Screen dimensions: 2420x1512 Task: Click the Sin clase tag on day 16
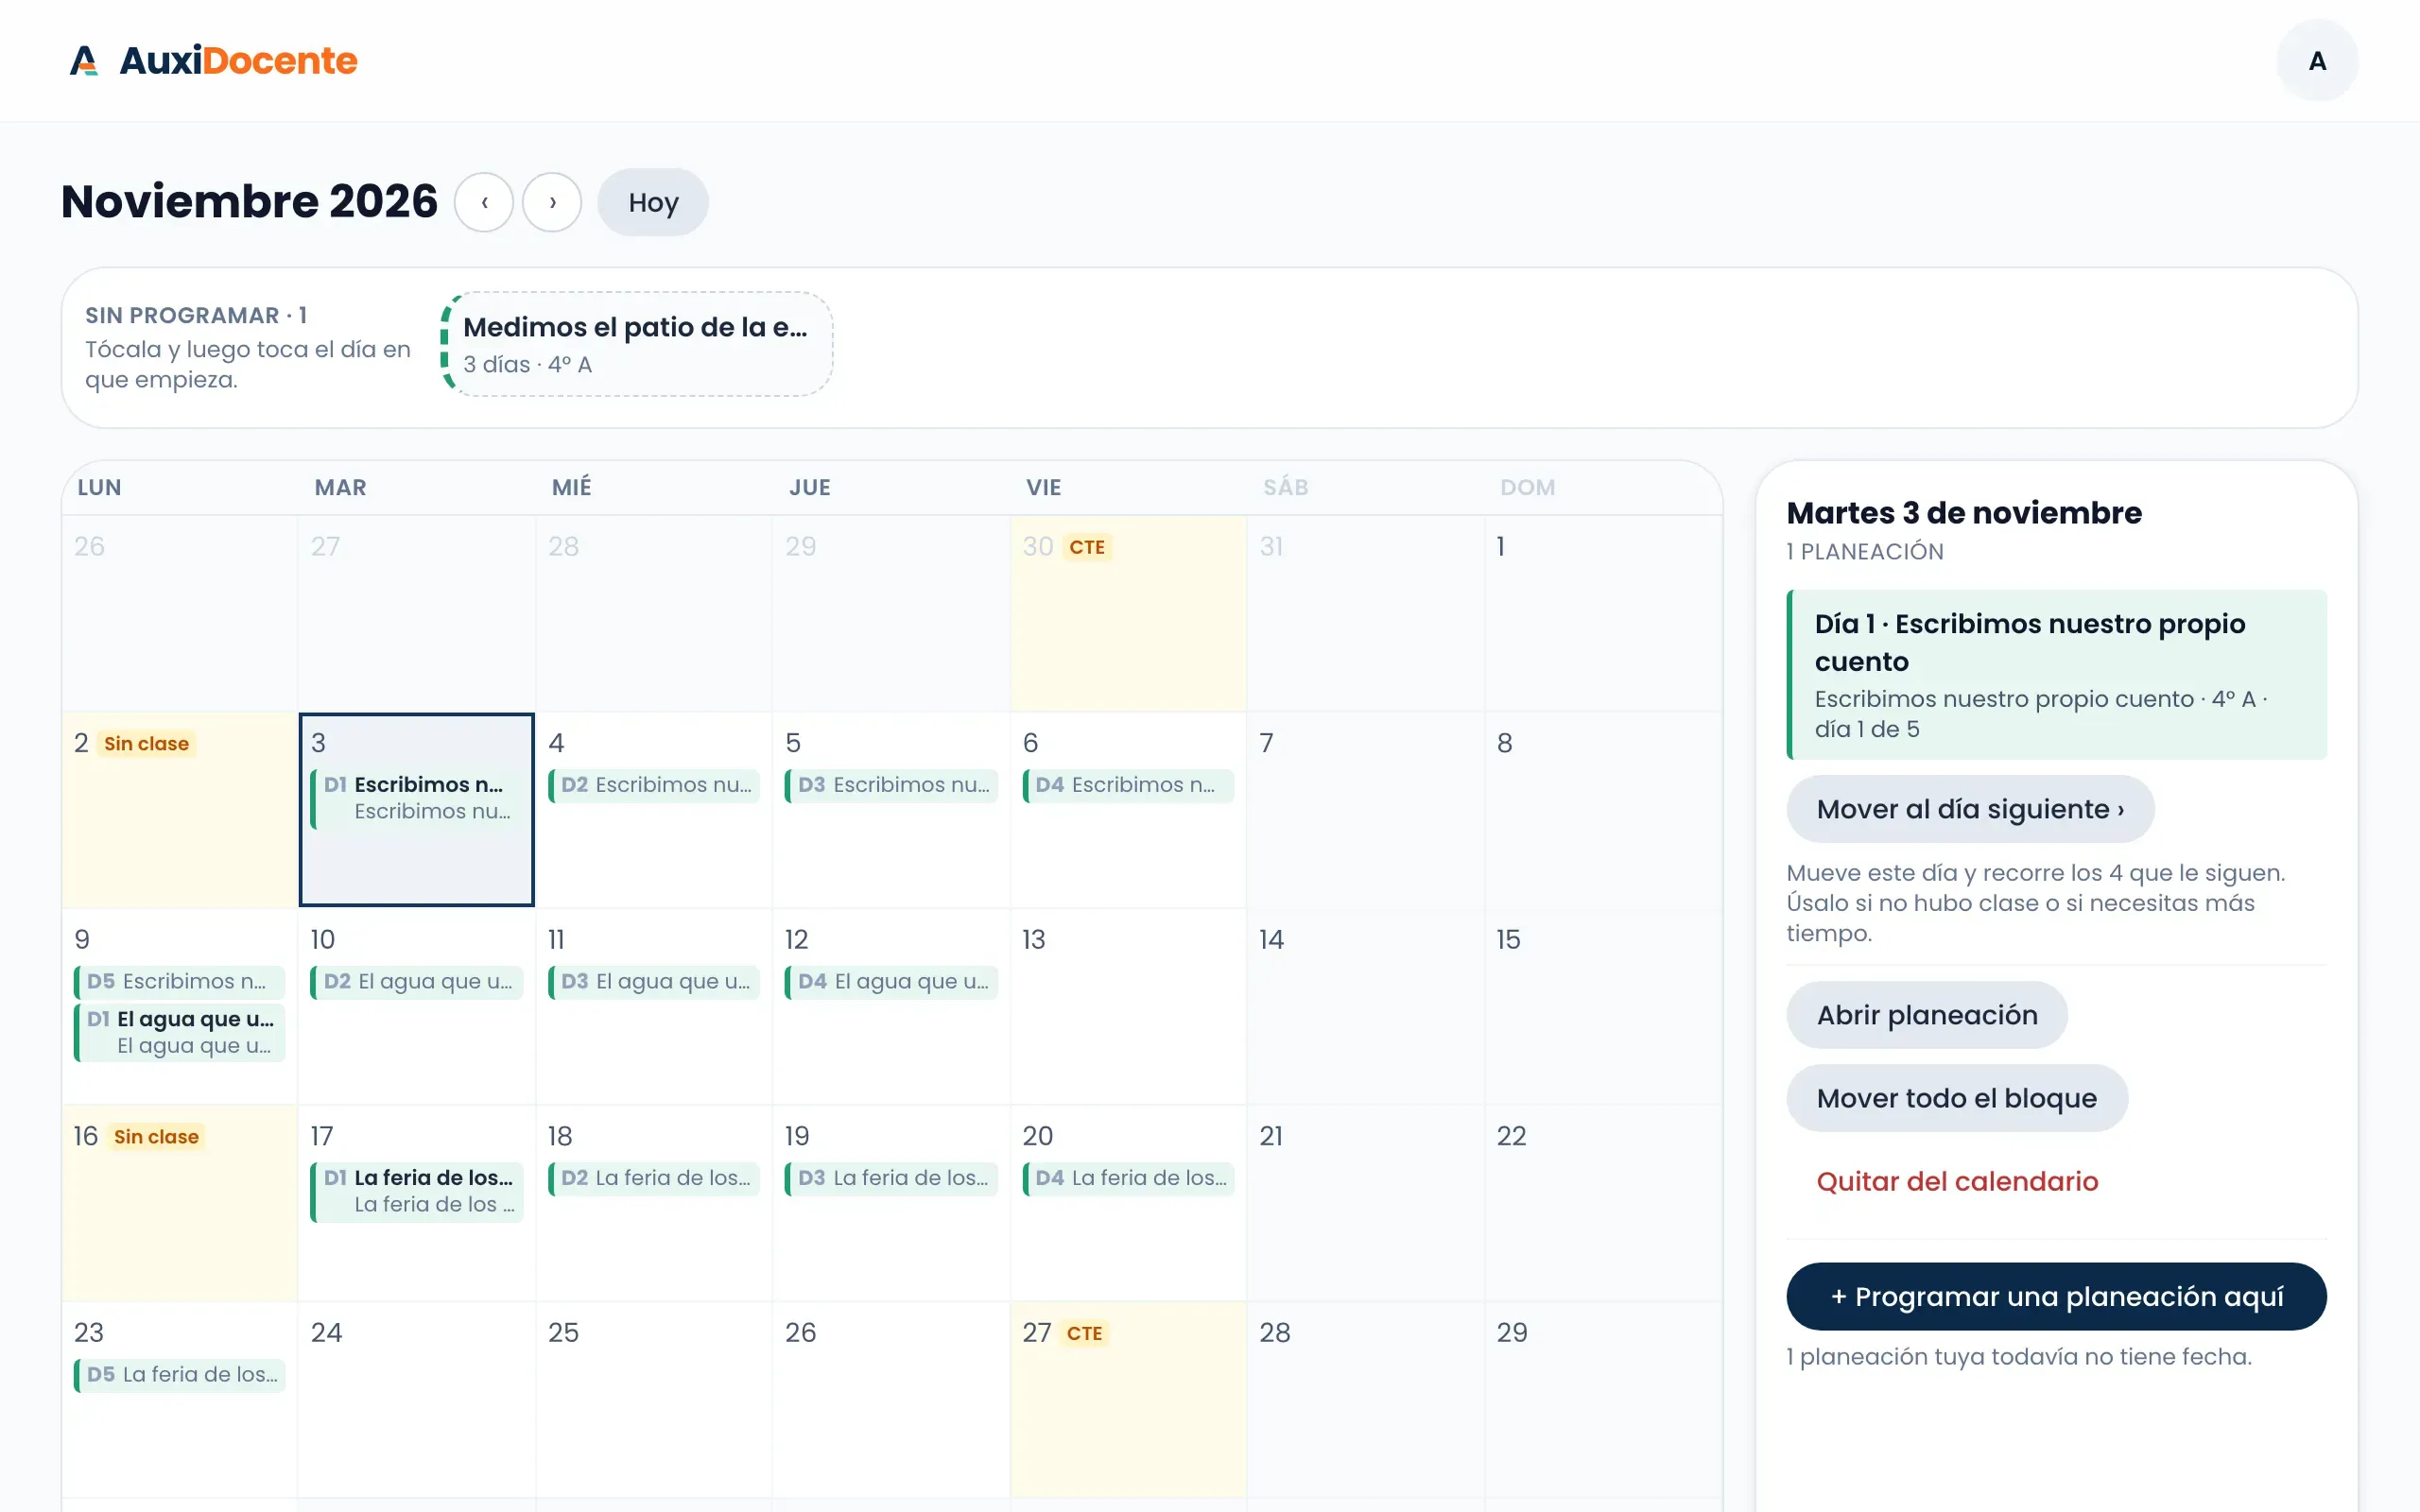click(156, 1137)
